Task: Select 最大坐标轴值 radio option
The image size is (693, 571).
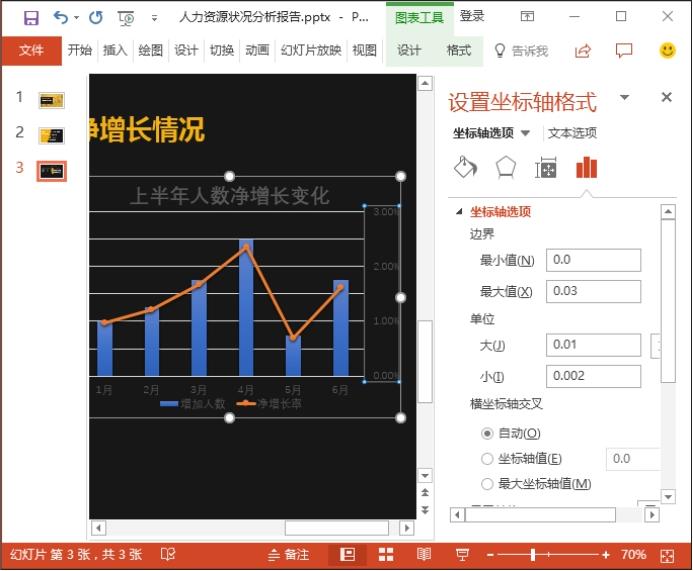Action: (x=487, y=484)
